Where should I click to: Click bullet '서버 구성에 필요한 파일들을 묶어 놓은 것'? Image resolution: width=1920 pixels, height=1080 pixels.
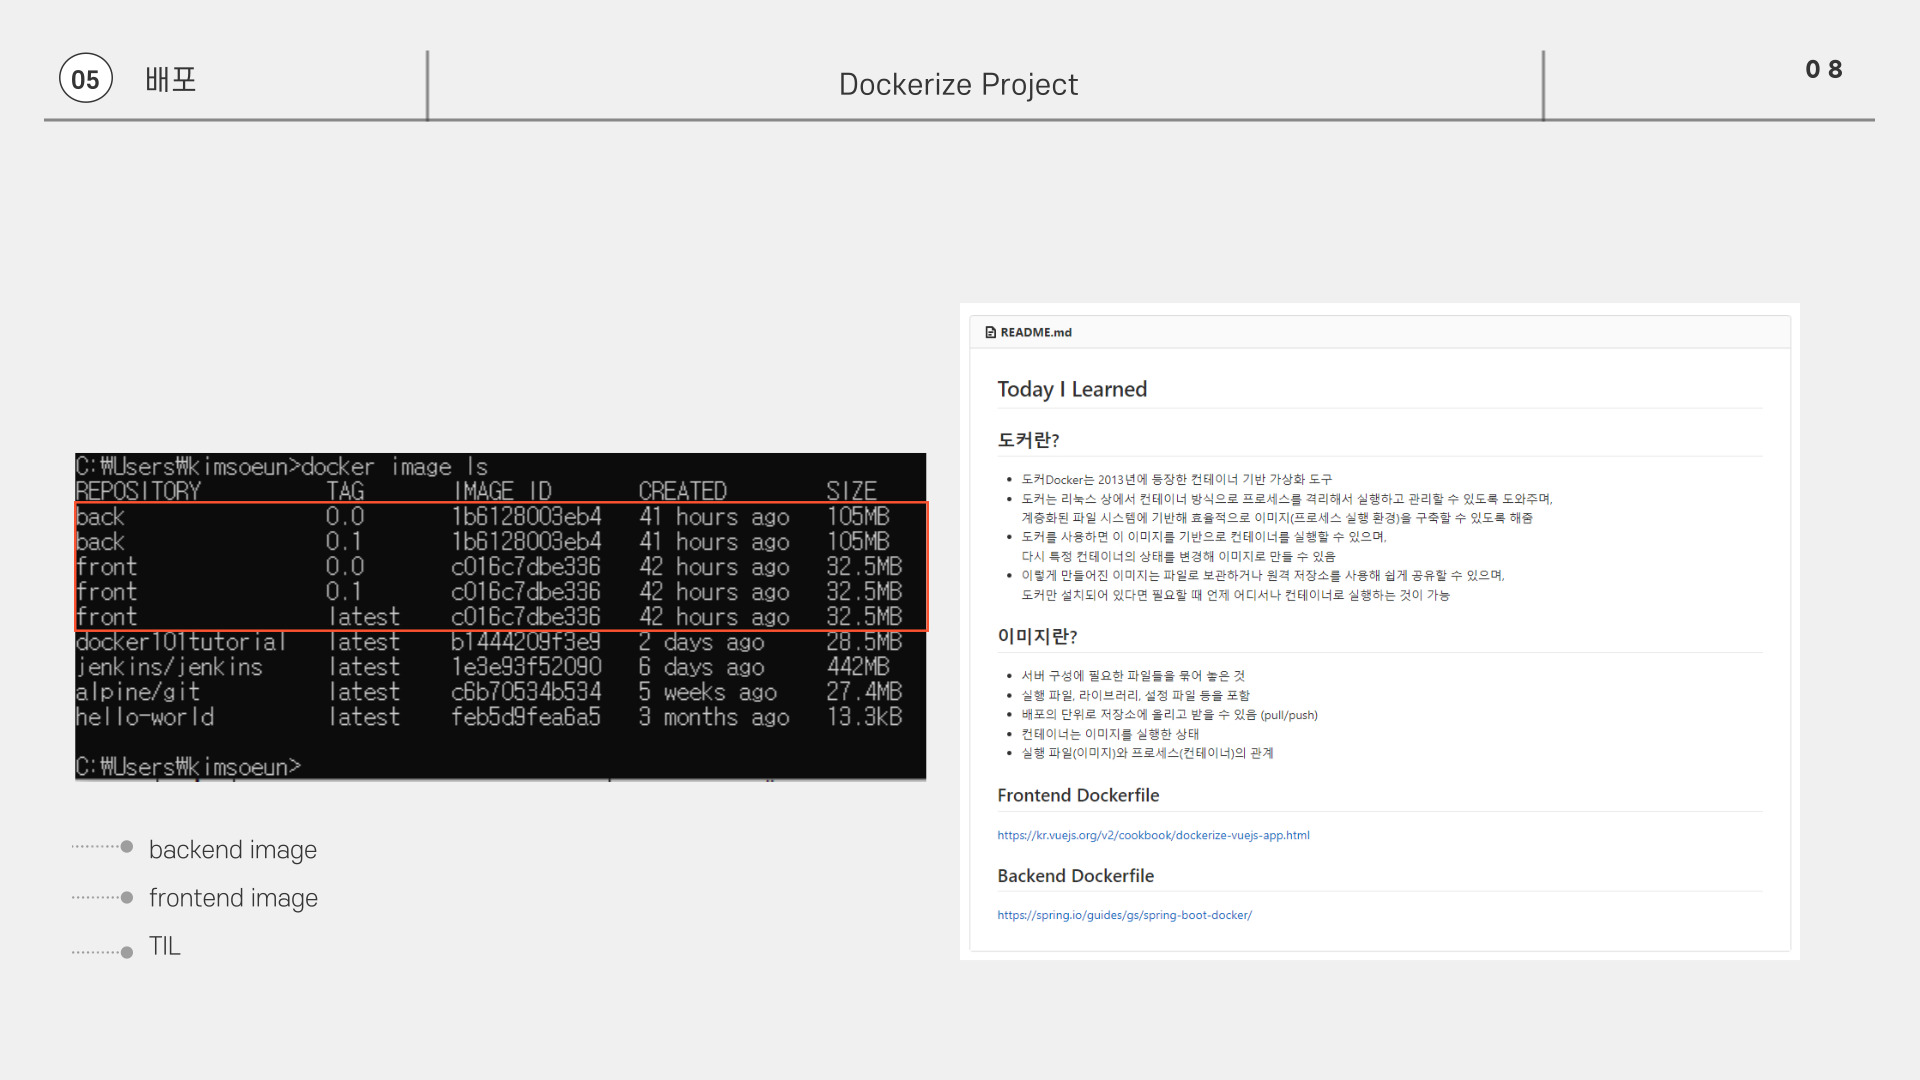(1133, 676)
